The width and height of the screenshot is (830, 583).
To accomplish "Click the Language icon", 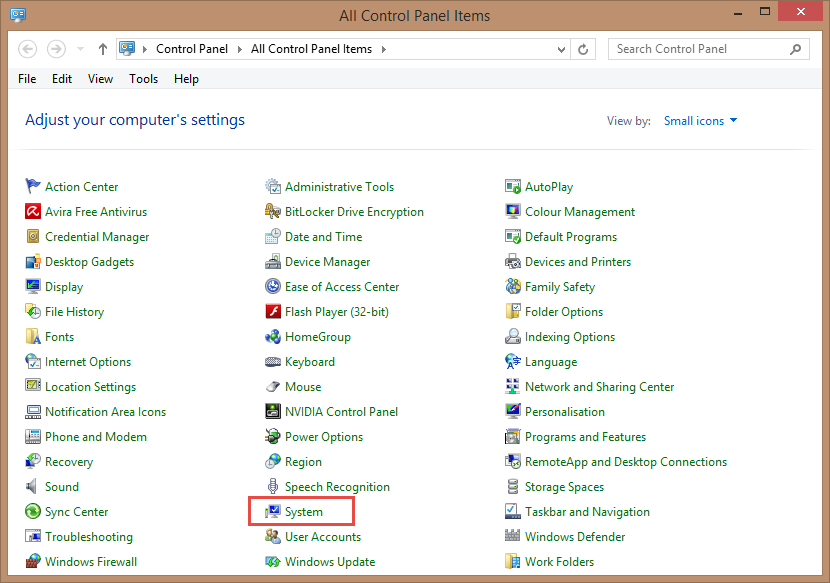I will point(512,361).
